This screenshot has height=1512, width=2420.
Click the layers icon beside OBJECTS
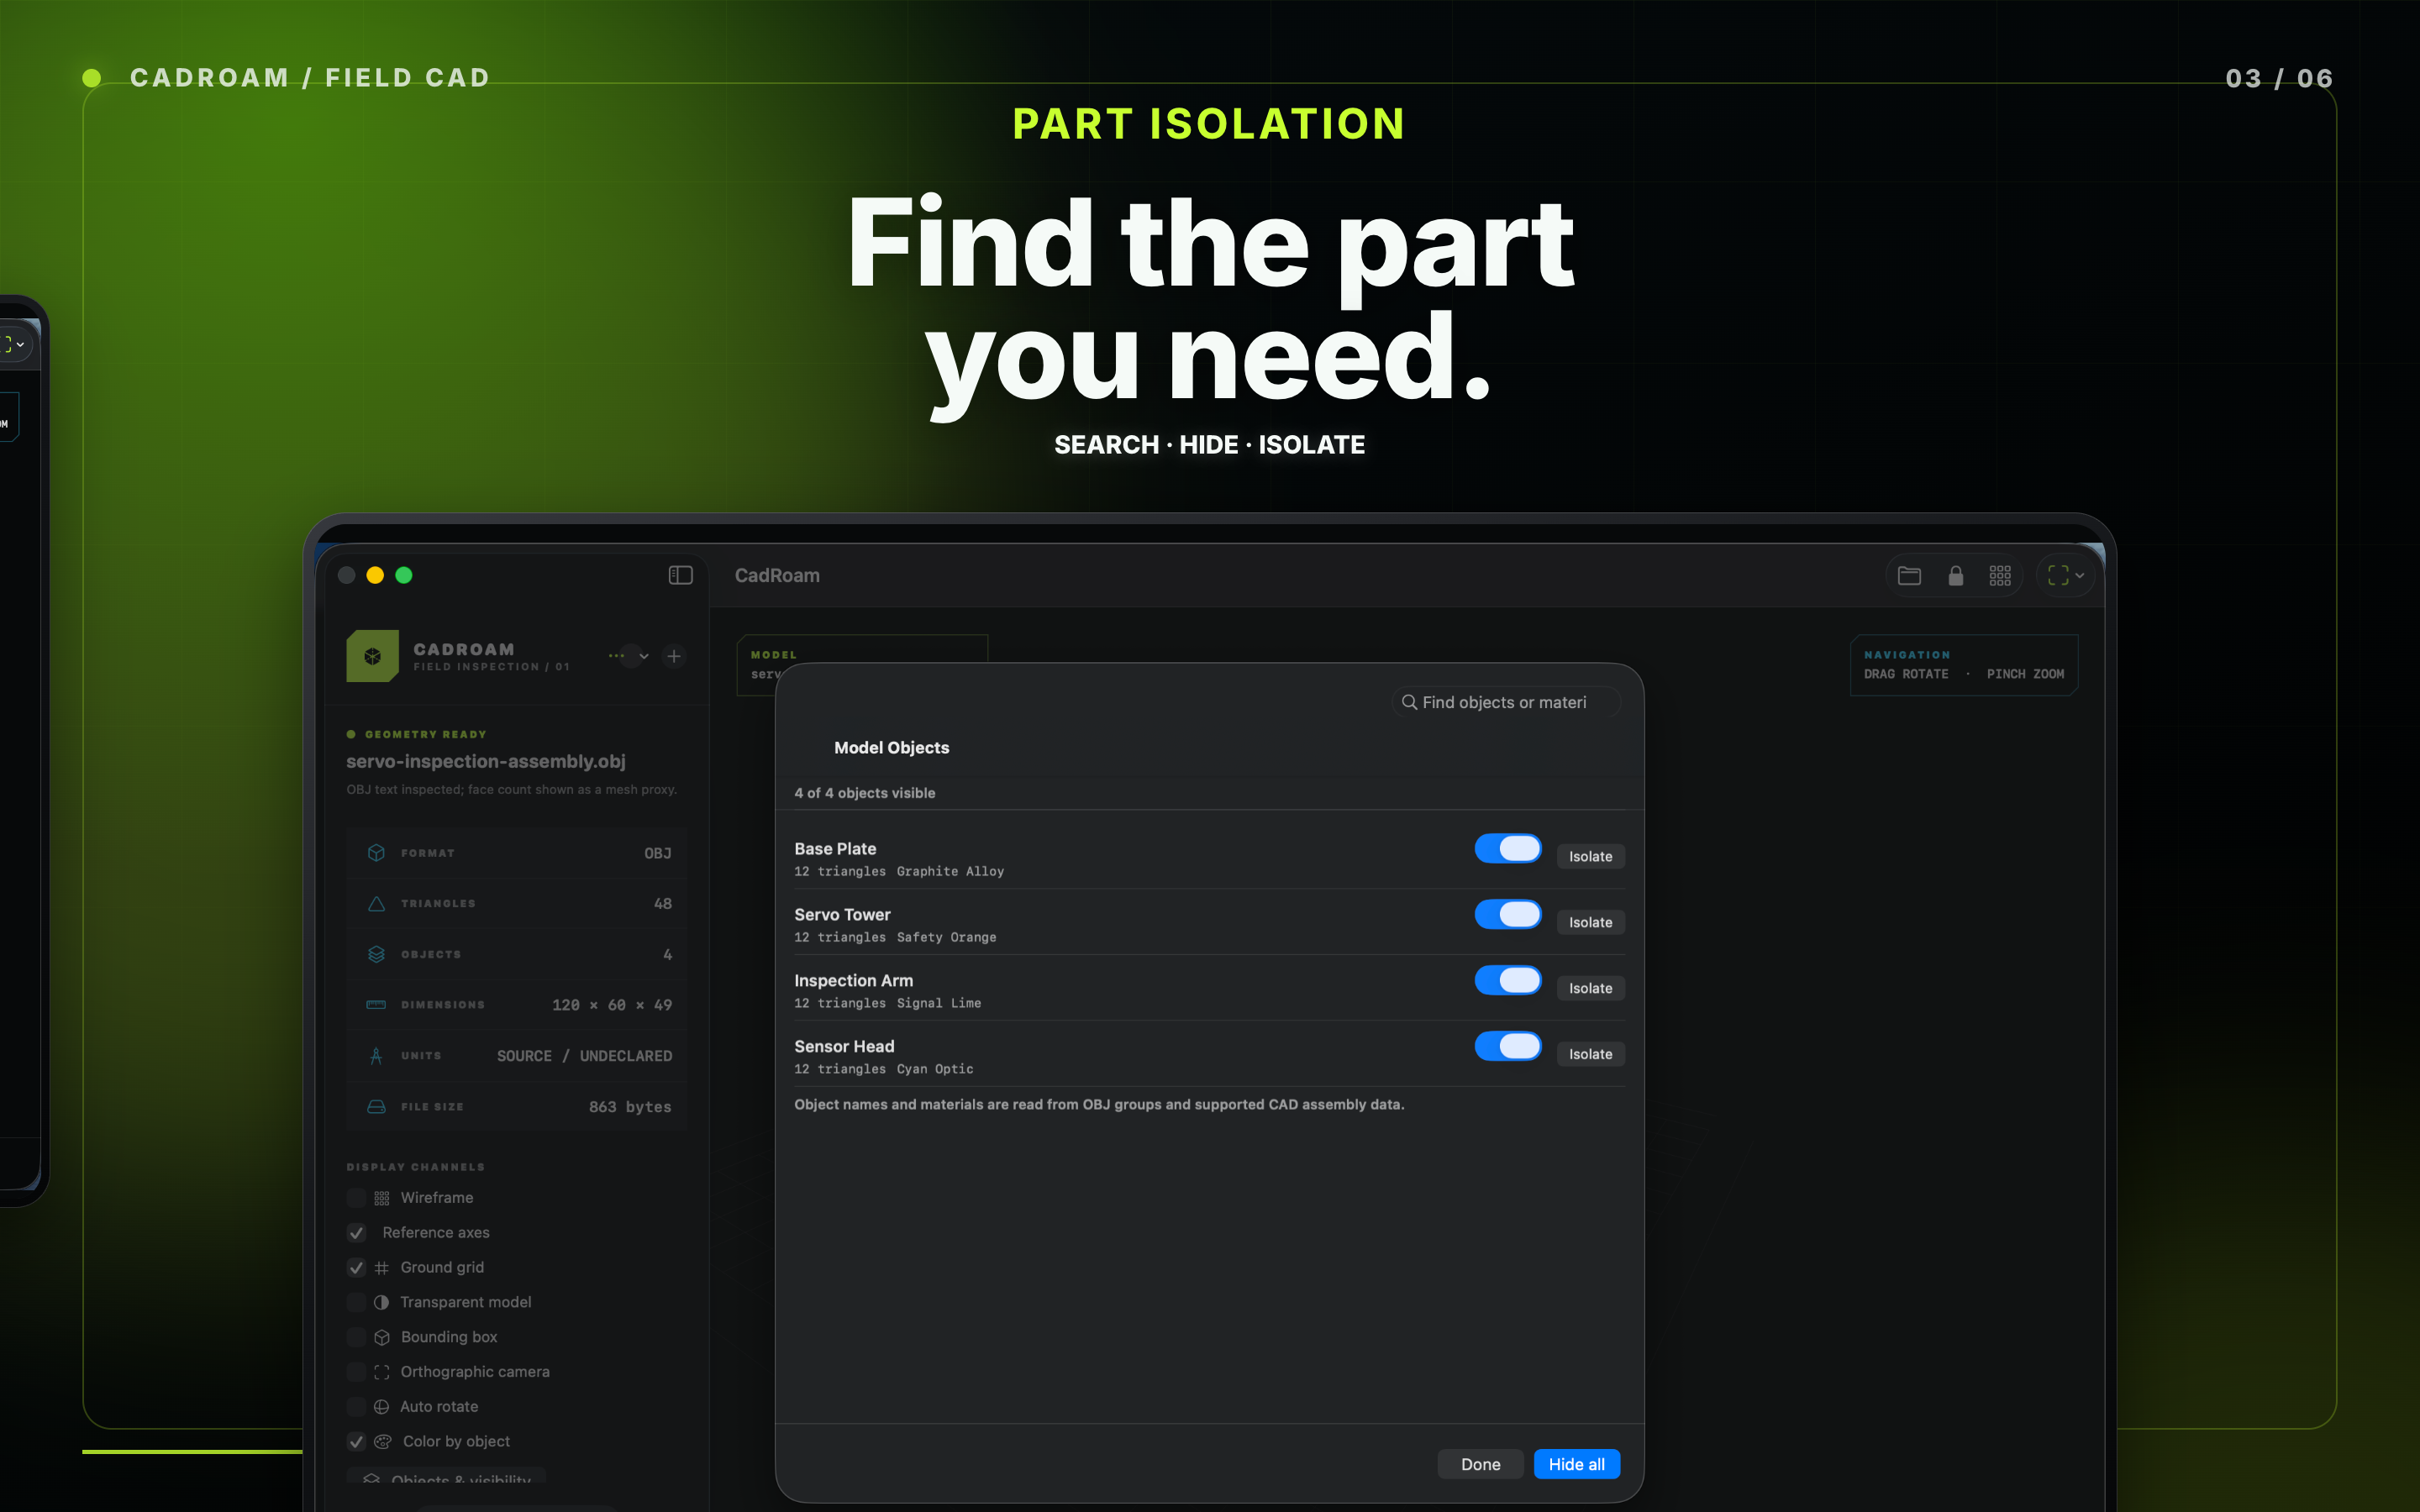pos(376,954)
